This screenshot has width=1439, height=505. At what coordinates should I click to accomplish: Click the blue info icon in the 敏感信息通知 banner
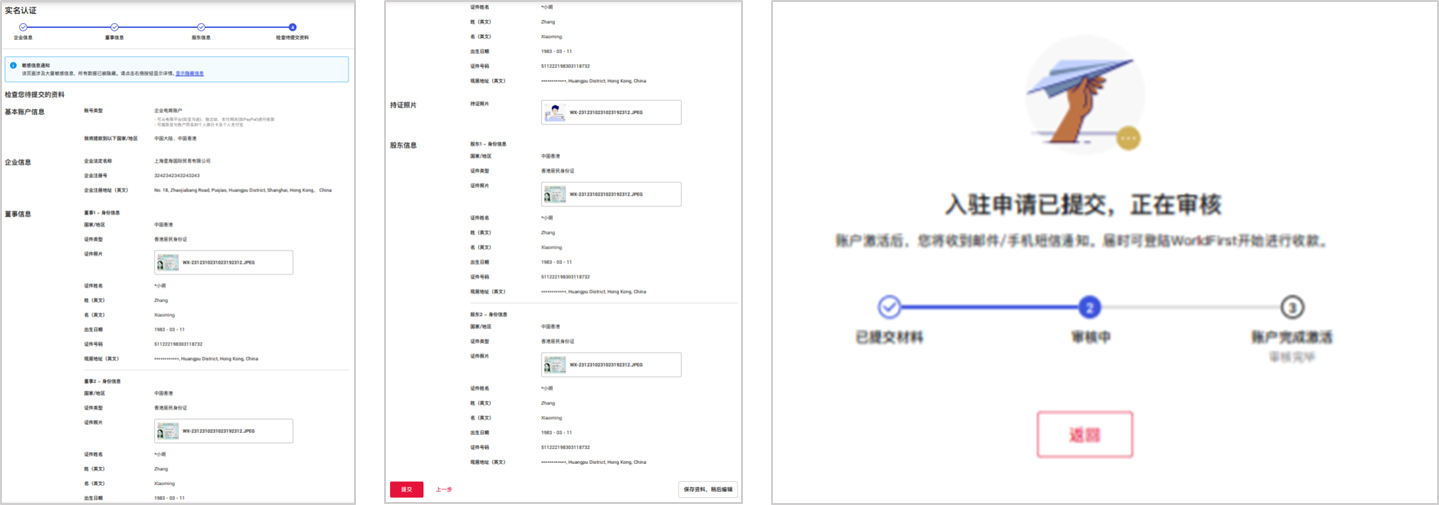coord(14,65)
